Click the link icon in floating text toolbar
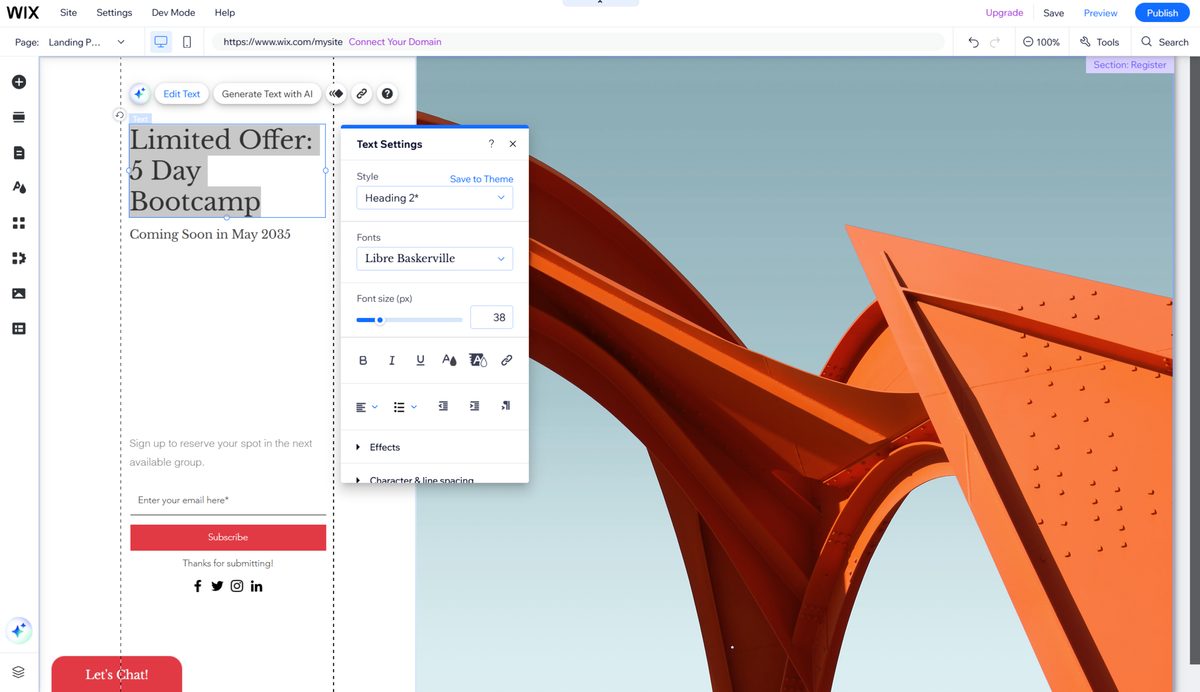The width and height of the screenshot is (1200, 692). pos(362,93)
